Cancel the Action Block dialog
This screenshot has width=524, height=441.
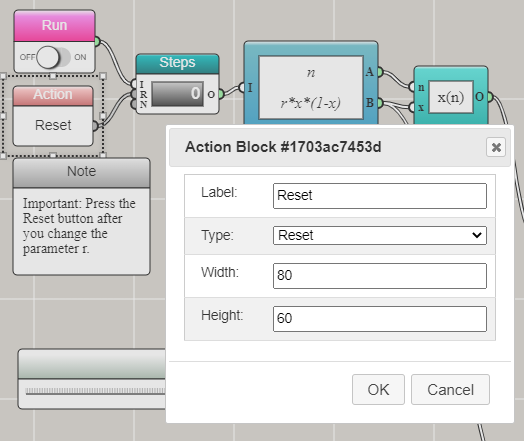coord(450,390)
